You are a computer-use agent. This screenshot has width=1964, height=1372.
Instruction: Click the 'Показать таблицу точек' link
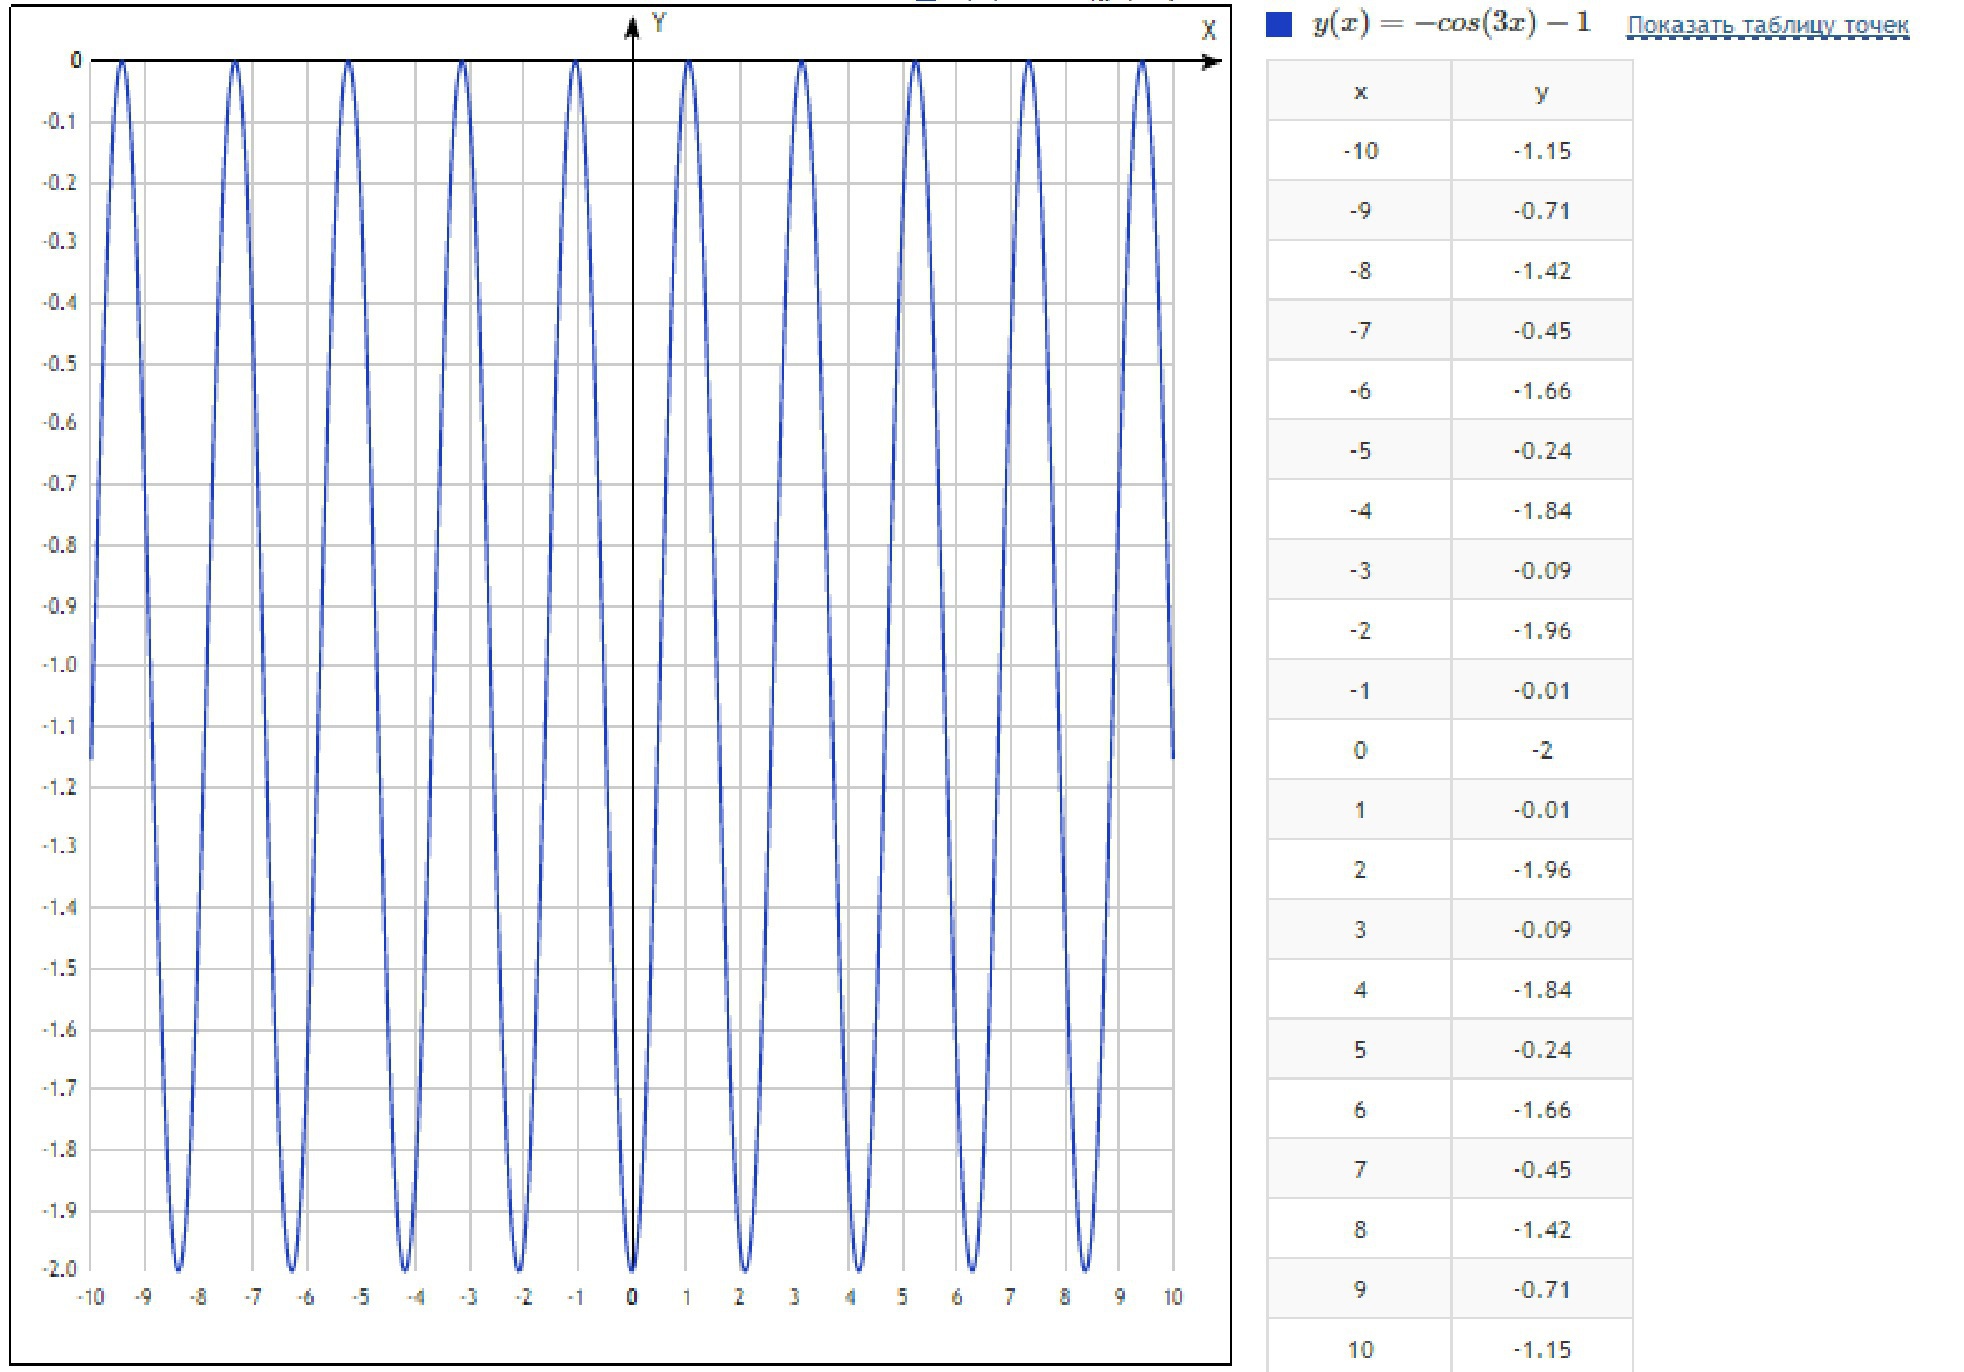tap(1767, 26)
